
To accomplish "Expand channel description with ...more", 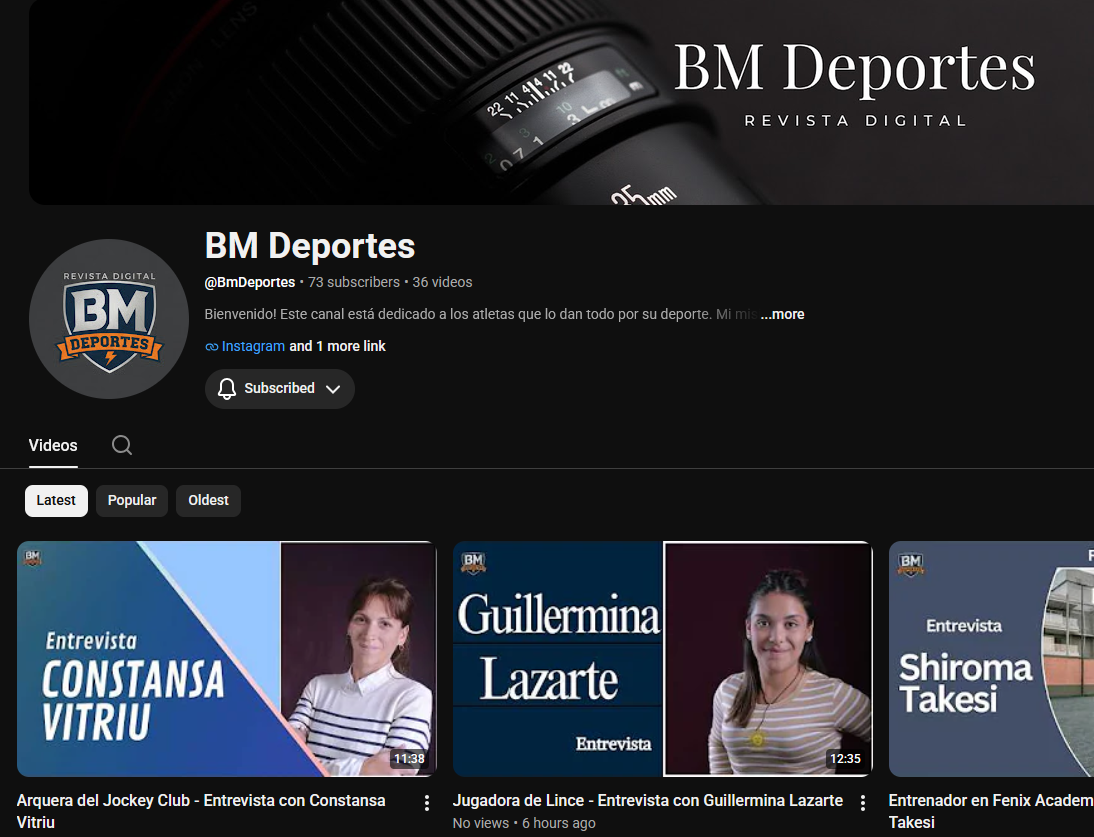I will tap(782, 315).
